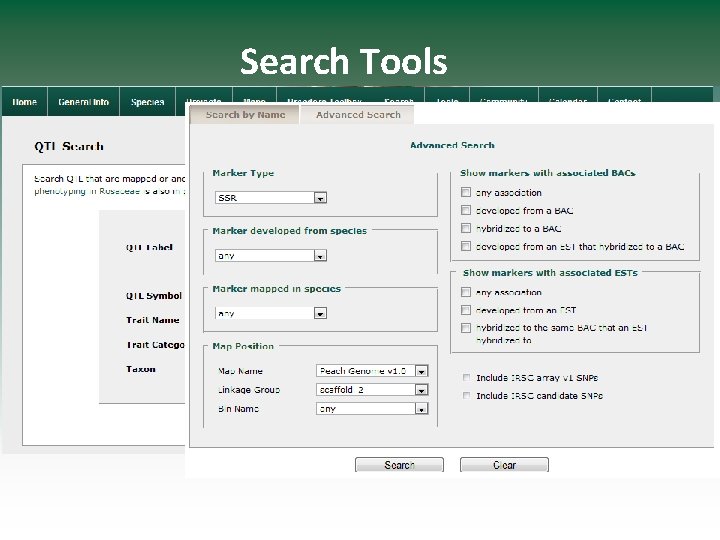Open the Community menu item
720x540 pixels.
pos(504,98)
